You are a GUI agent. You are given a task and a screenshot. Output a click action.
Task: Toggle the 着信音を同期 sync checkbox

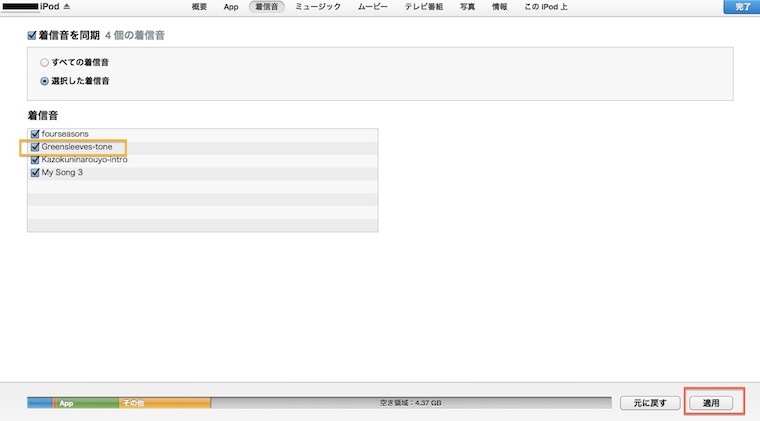point(33,35)
